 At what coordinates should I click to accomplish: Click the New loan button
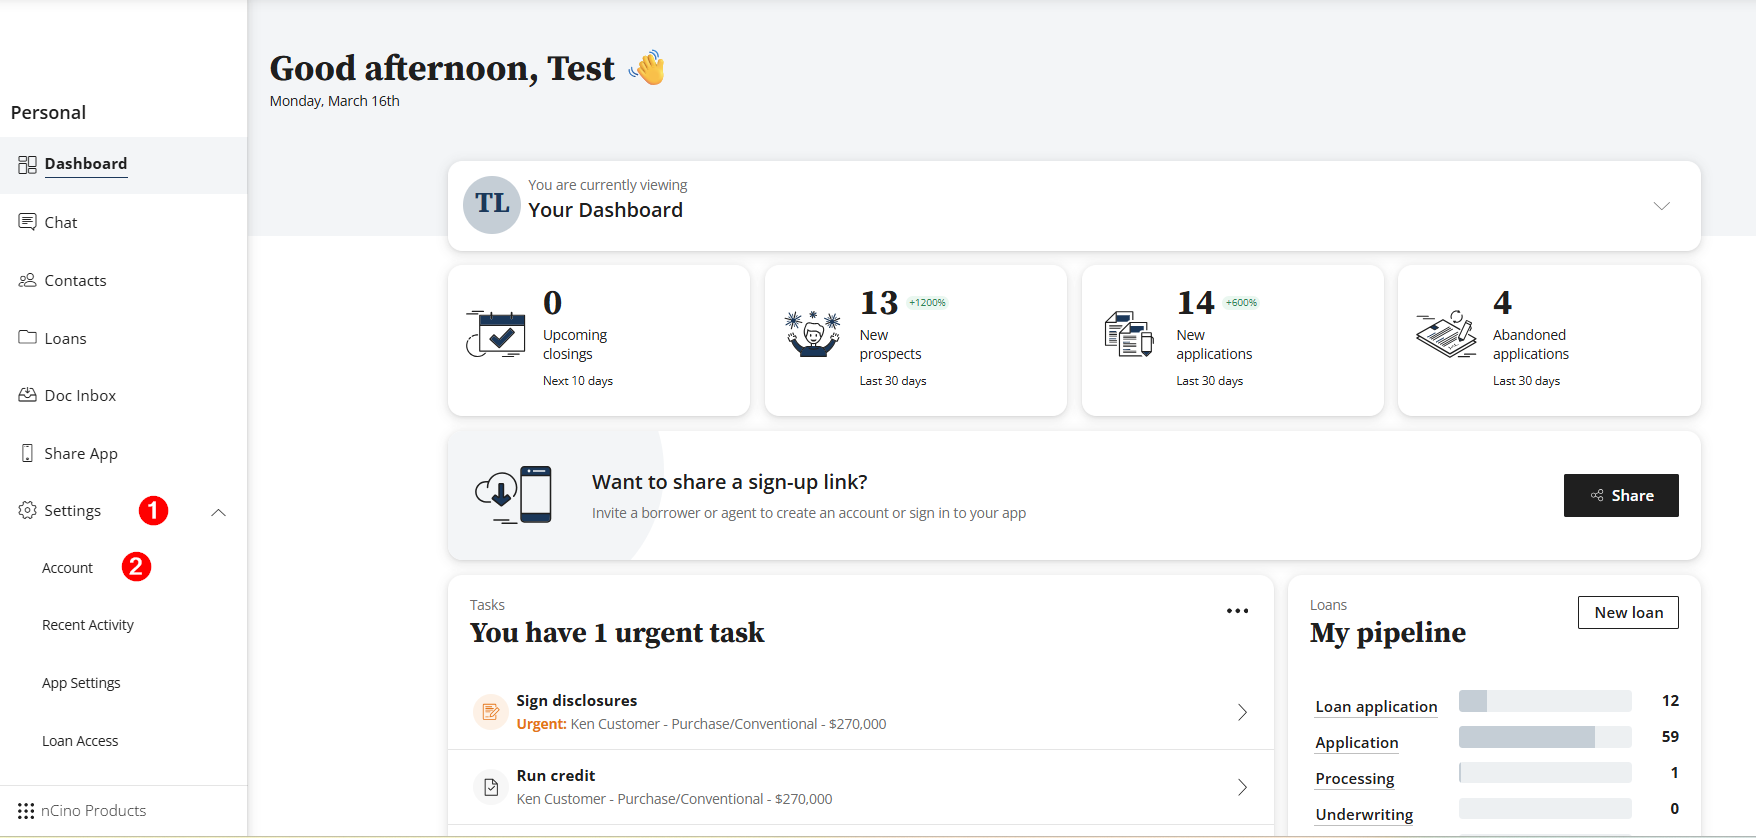[x=1627, y=613]
